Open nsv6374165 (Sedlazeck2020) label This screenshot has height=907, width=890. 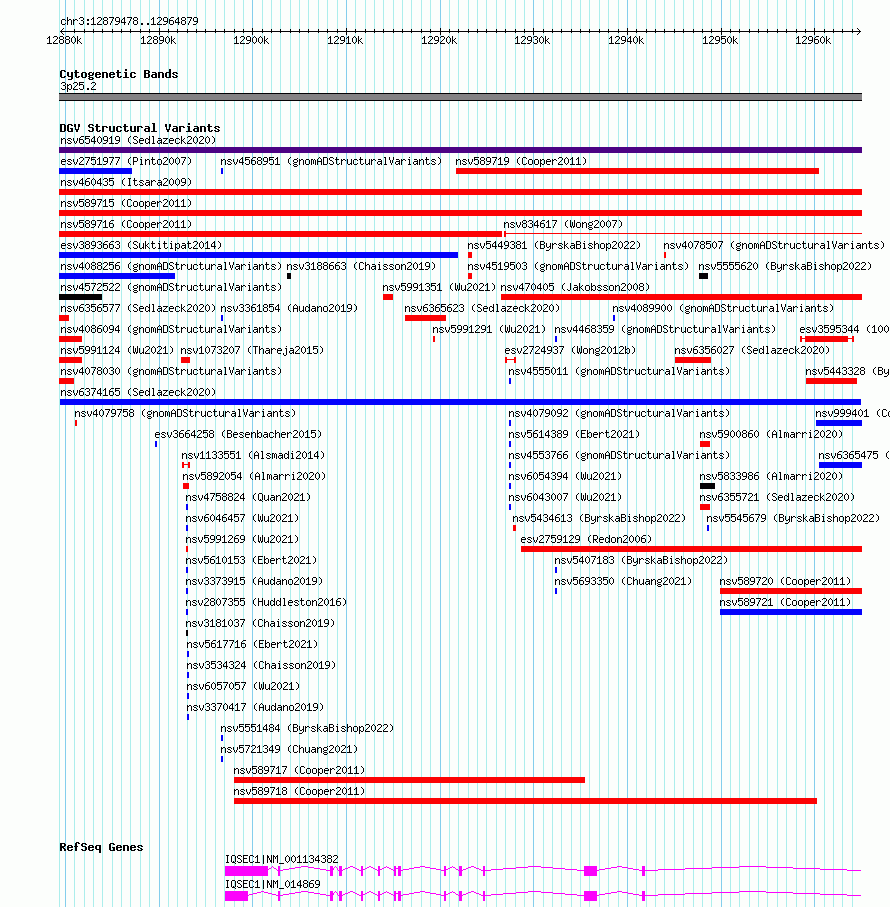pos(138,392)
